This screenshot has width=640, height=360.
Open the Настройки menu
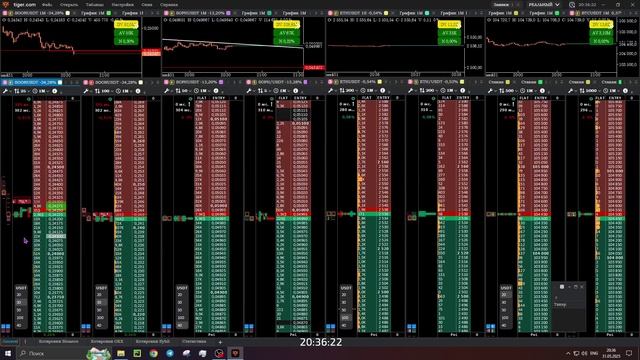(122, 4)
